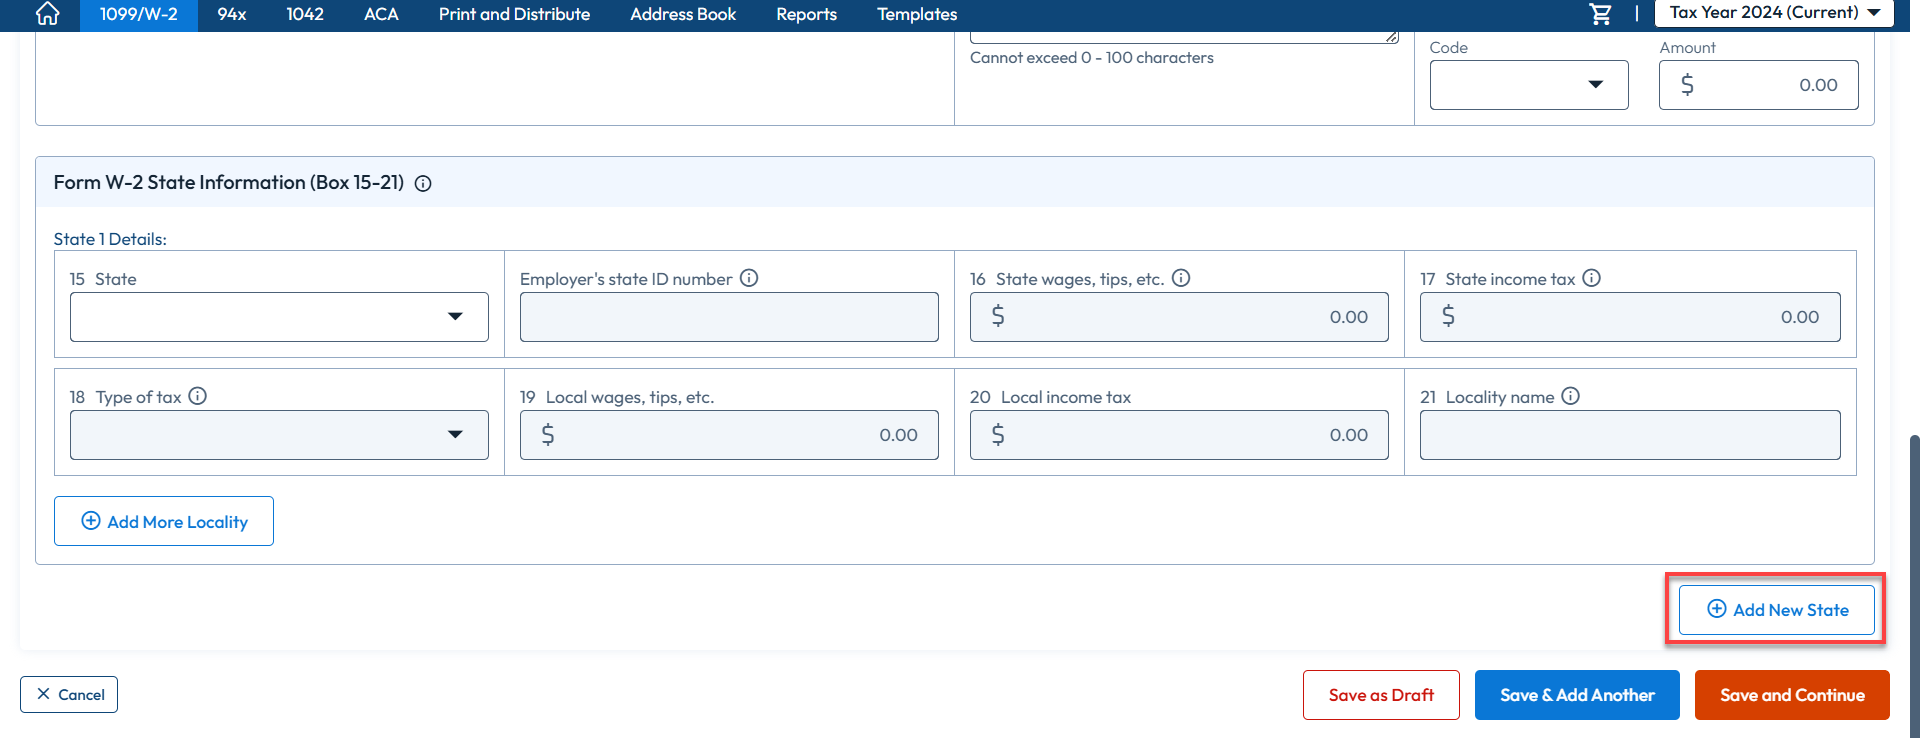The width and height of the screenshot is (1920, 738).
Task: View info about Employer's state ID number
Action: tap(749, 278)
